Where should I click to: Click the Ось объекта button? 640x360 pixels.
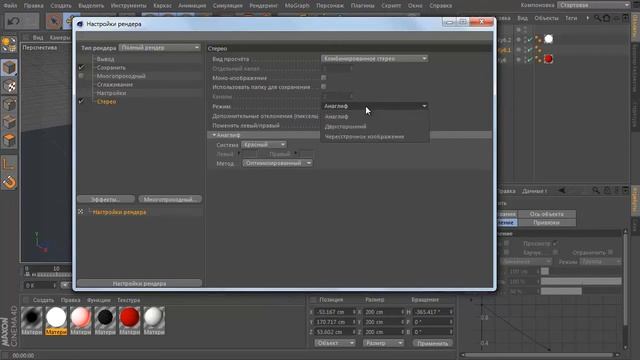[x=547, y=214]
